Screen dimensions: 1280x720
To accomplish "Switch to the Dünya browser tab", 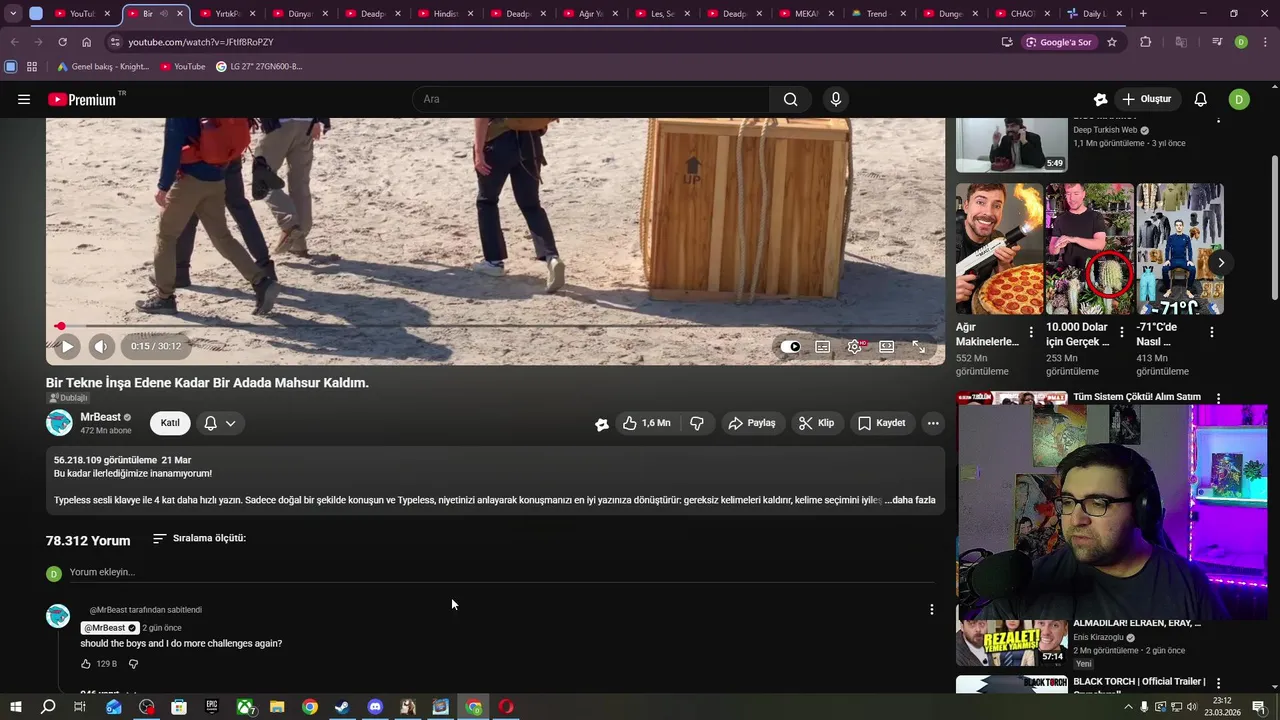I will pyautogui.click(x=300, y=14).
